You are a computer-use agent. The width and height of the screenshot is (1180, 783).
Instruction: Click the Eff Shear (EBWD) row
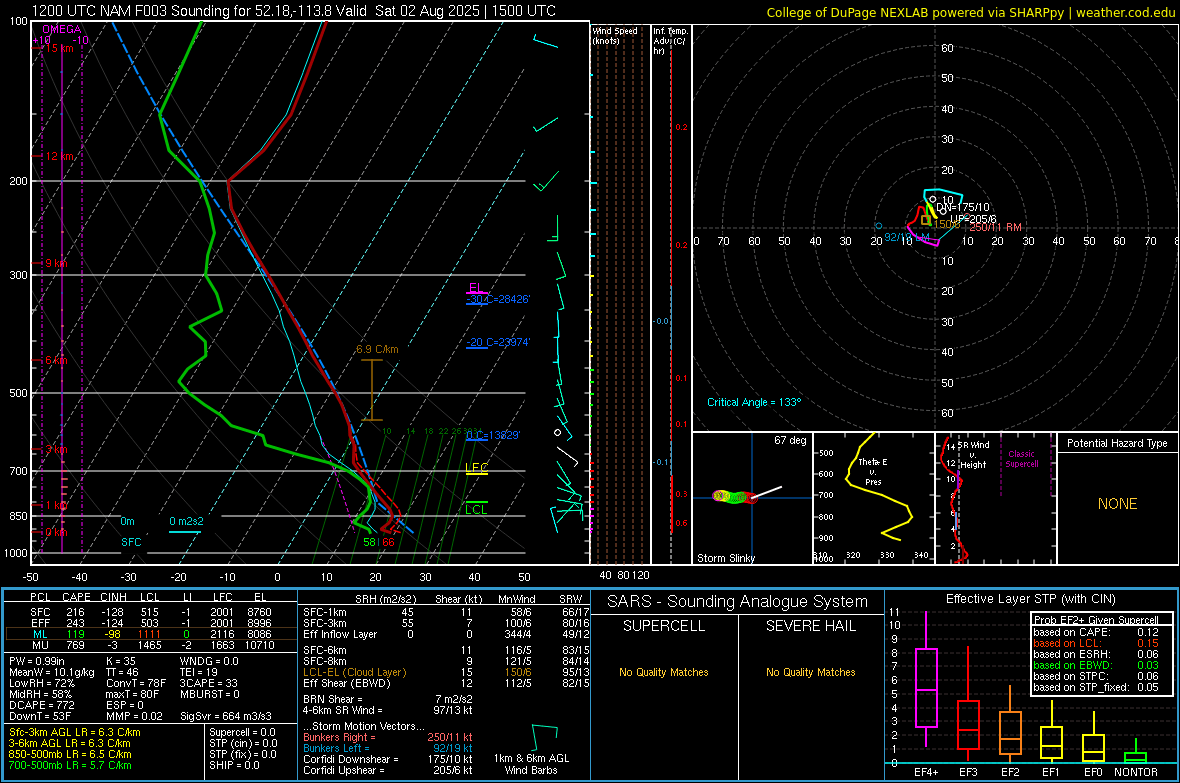click(x=446, y=684)
